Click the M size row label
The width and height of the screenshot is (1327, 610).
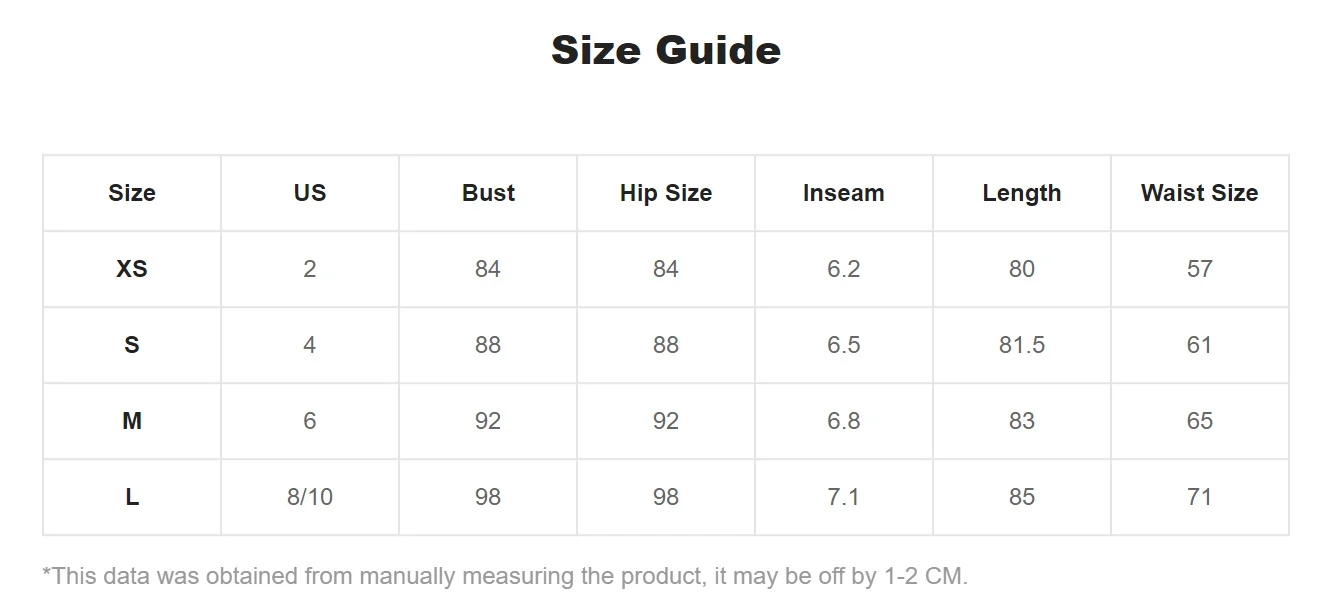(132, 421)
